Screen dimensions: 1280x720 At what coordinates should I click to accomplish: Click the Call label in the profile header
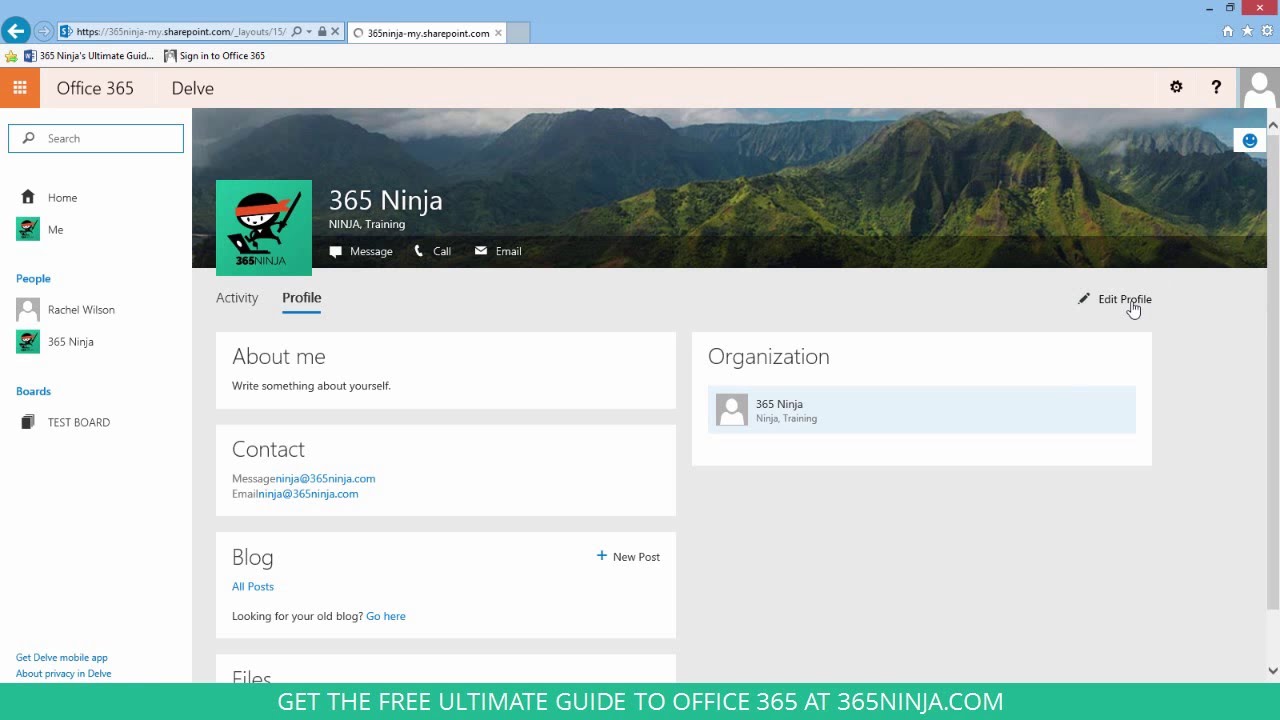(442, 251)
